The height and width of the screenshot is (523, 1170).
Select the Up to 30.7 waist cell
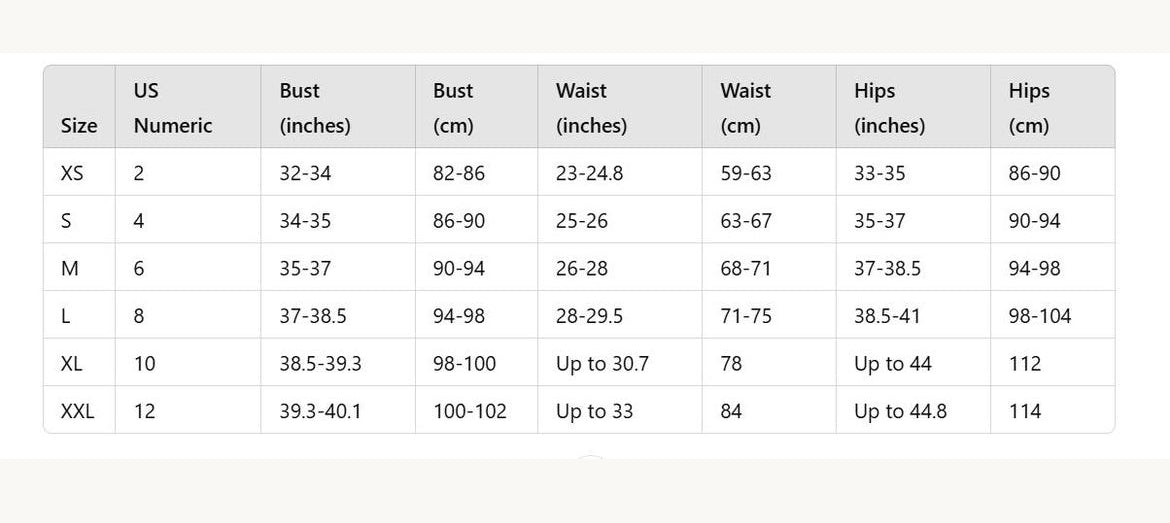(x=602, y=363)
